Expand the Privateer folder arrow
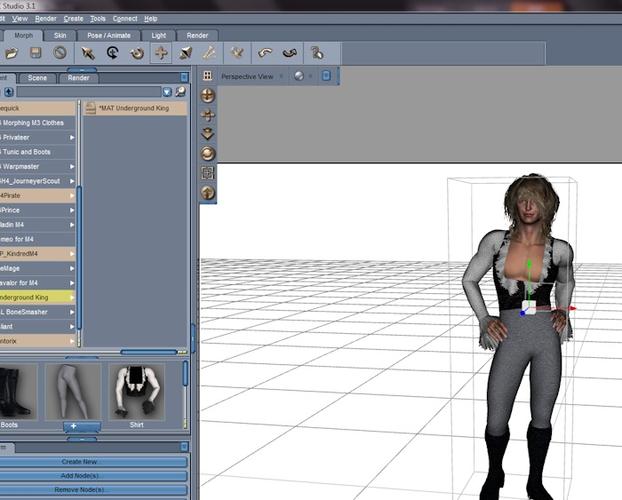Viewport: 622px width, 500px height. pyautogui.click(x=72, y=137)
